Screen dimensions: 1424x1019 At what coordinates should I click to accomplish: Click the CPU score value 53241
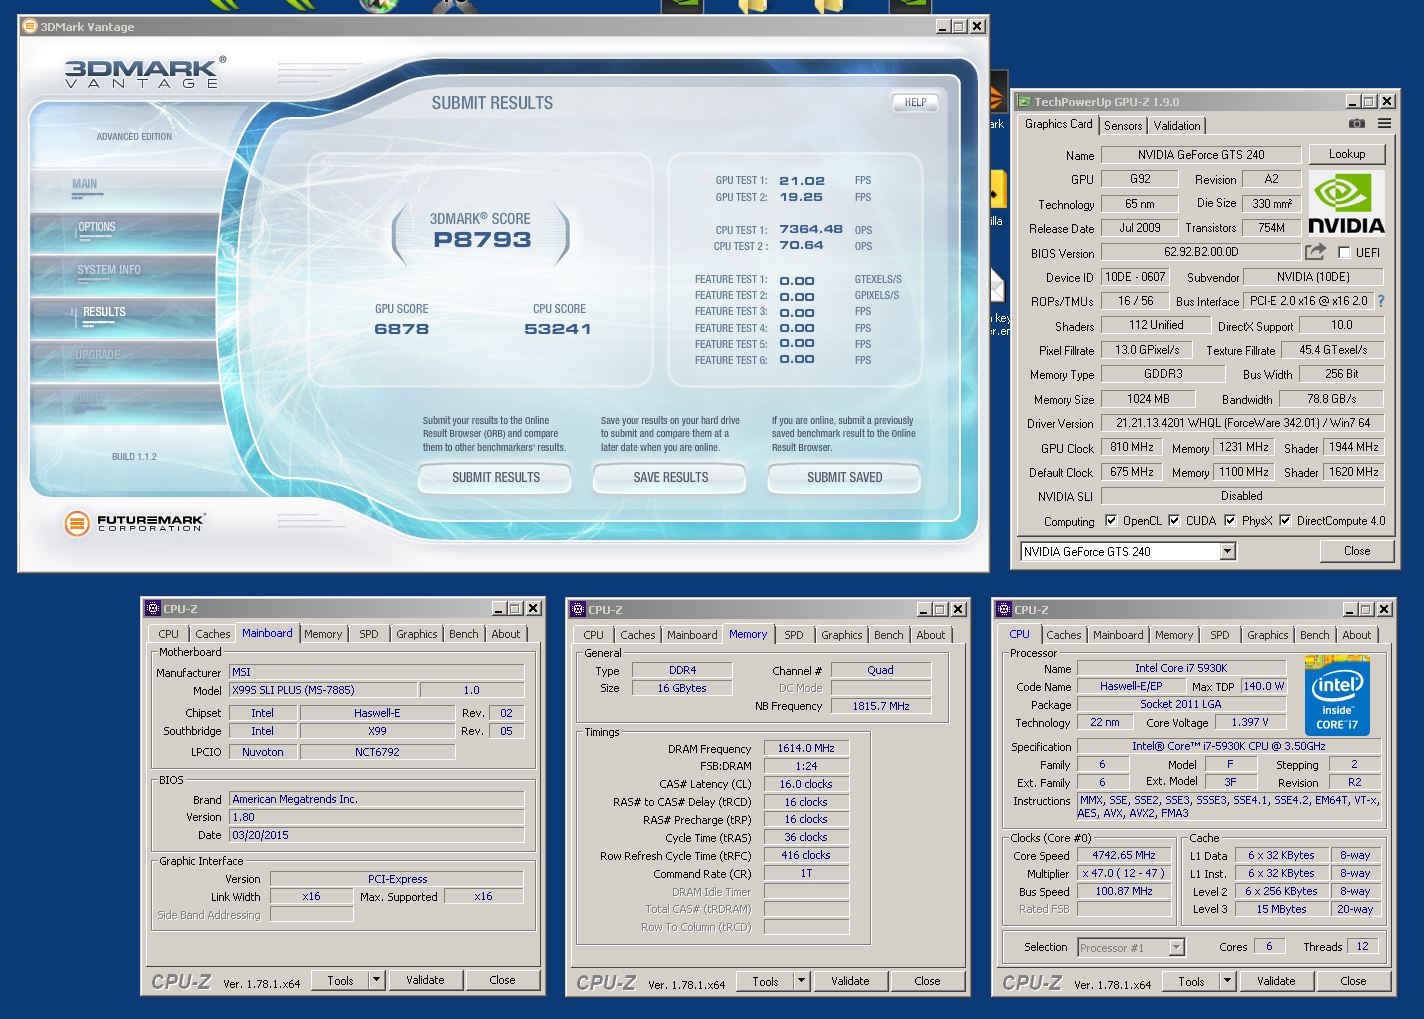[x=558, y=329]
